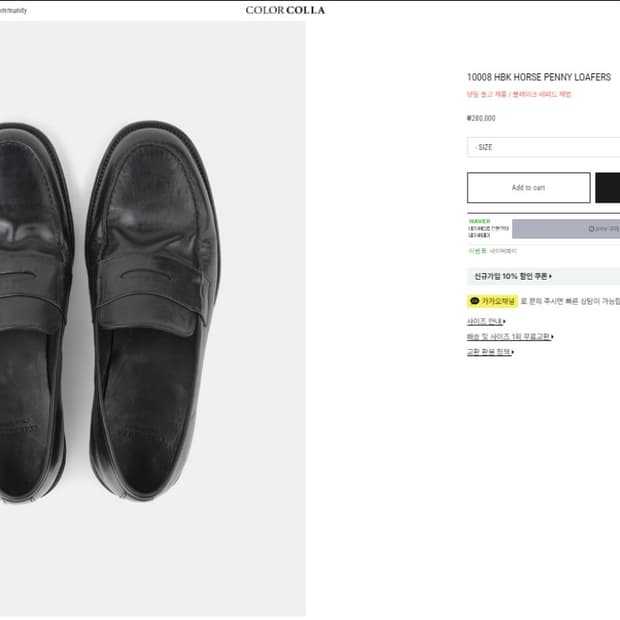Click the ₩280,000 price

pyautogui.click(x=481, y=118)
